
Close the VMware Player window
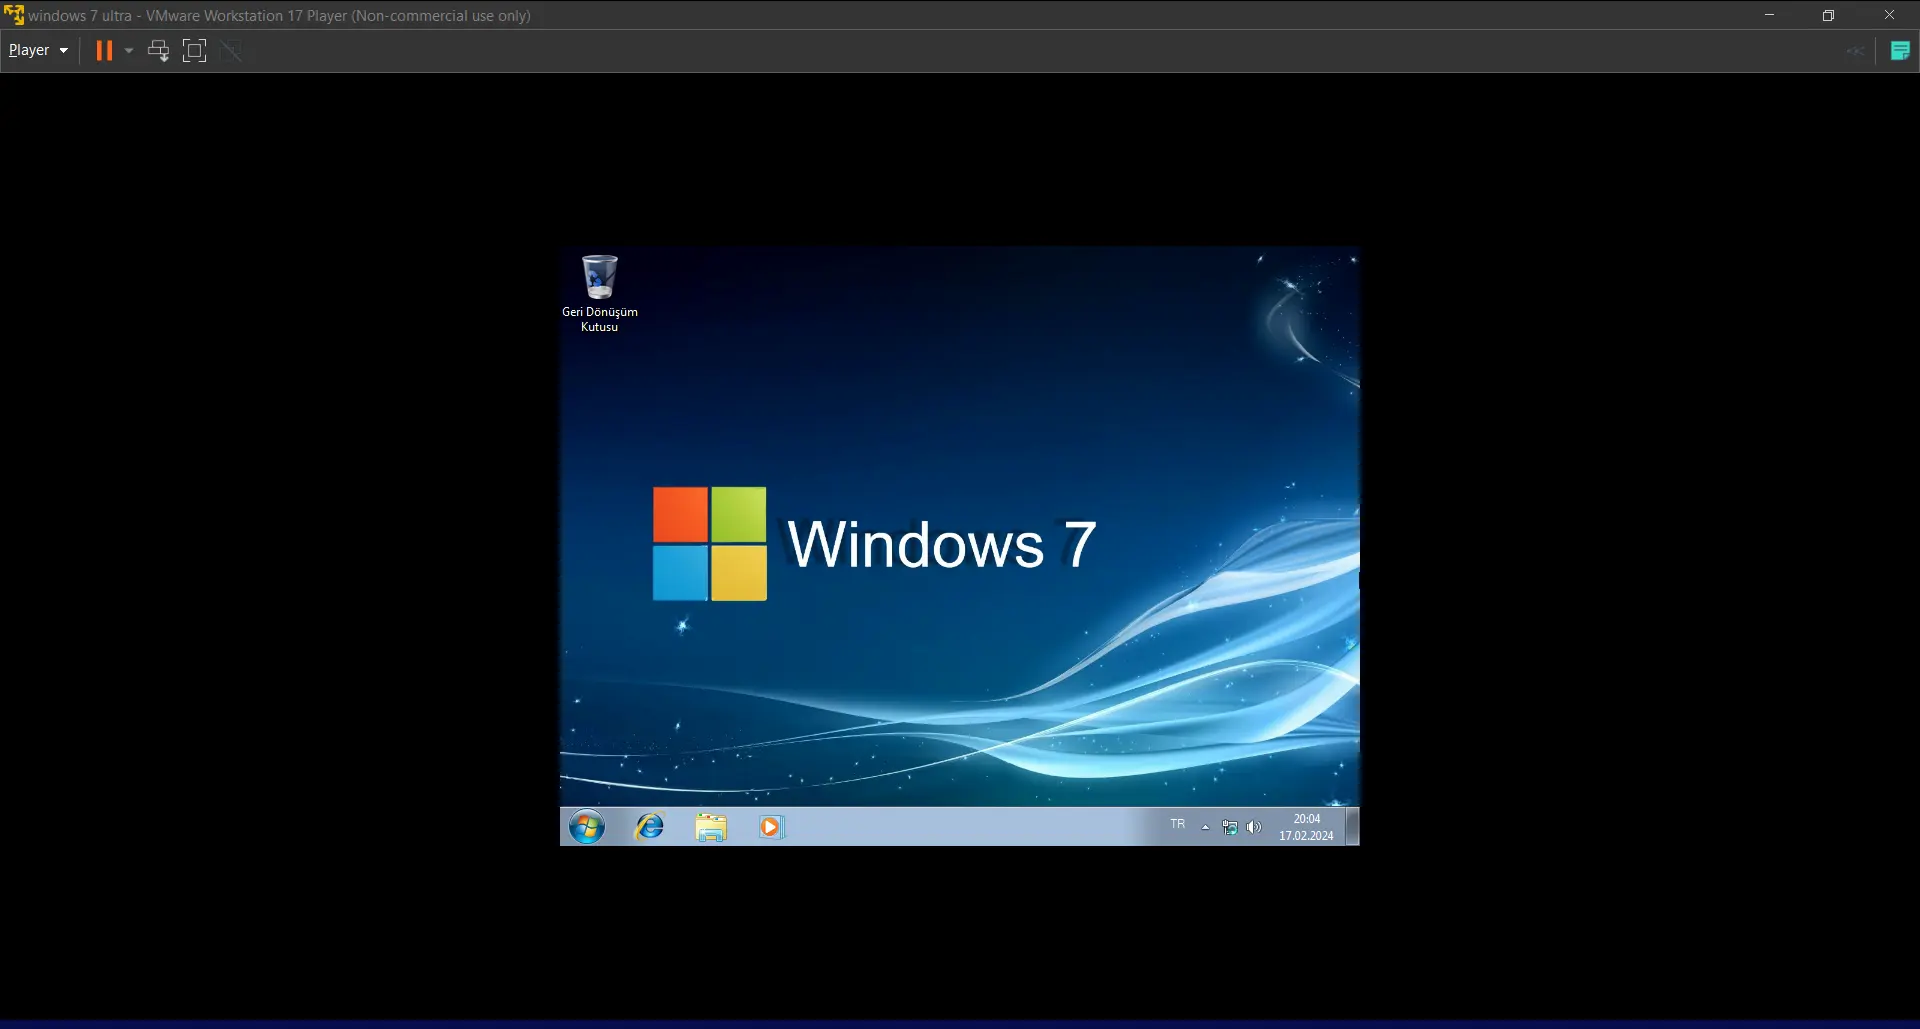[1889, 15]
